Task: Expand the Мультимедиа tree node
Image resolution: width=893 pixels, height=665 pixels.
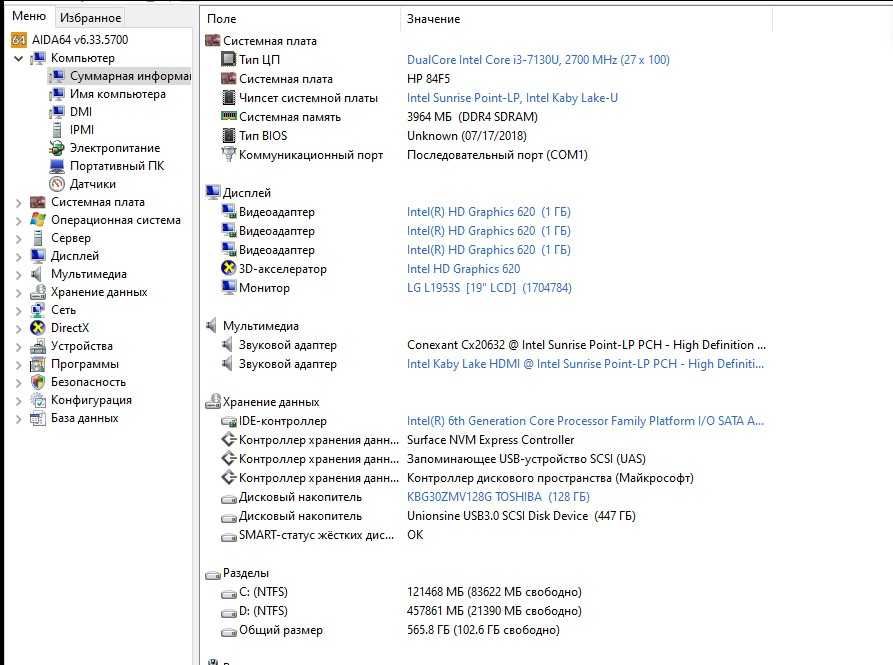Action: point(18,274)
